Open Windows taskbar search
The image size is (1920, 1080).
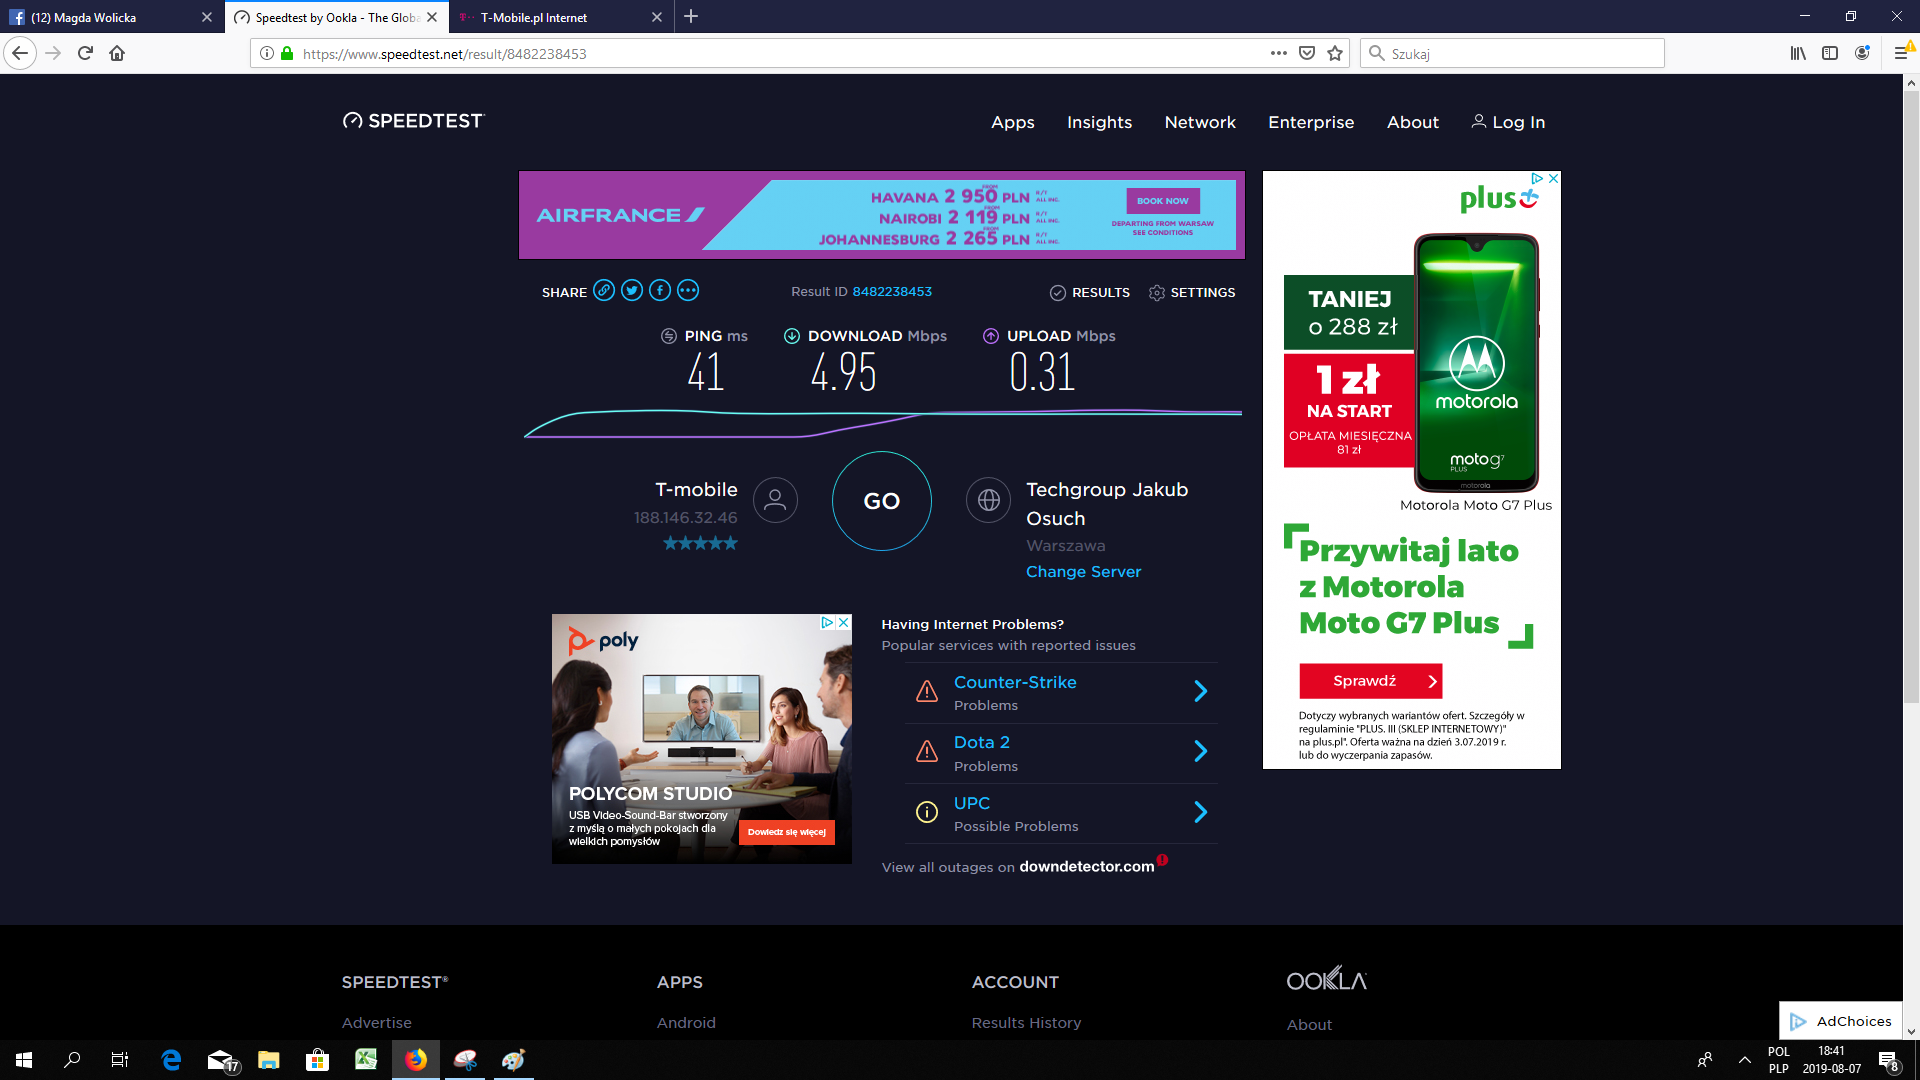click(x=72, y=1060)
